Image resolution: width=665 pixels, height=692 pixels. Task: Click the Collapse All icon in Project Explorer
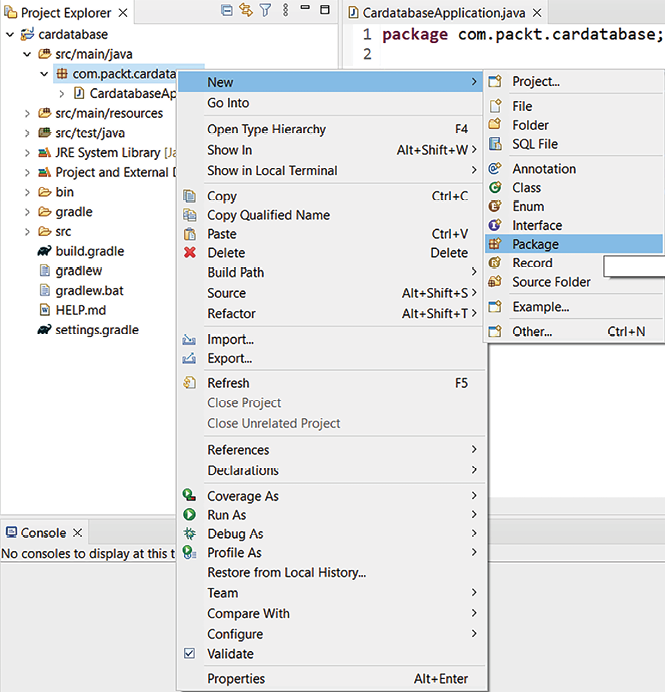[227, 11]
